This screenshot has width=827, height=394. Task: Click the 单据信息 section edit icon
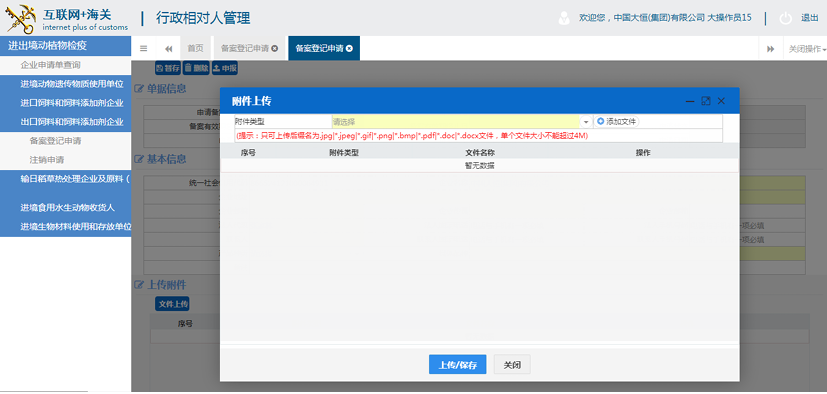(139, 89)
